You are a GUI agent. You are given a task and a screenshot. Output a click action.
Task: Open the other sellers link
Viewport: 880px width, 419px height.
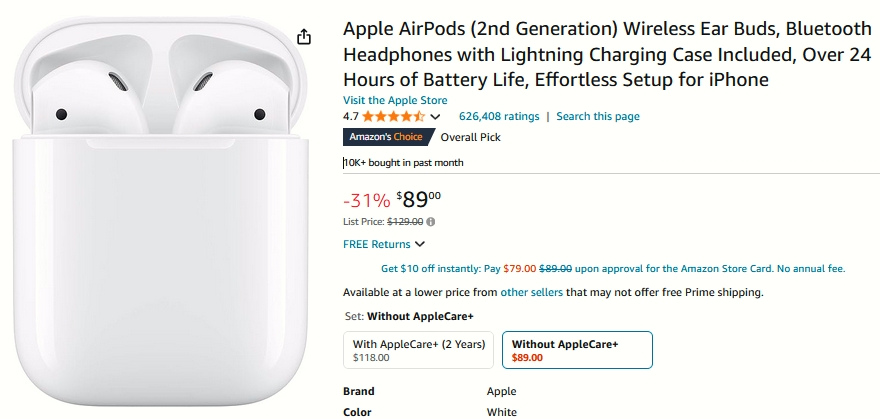[x=531, y=293]
